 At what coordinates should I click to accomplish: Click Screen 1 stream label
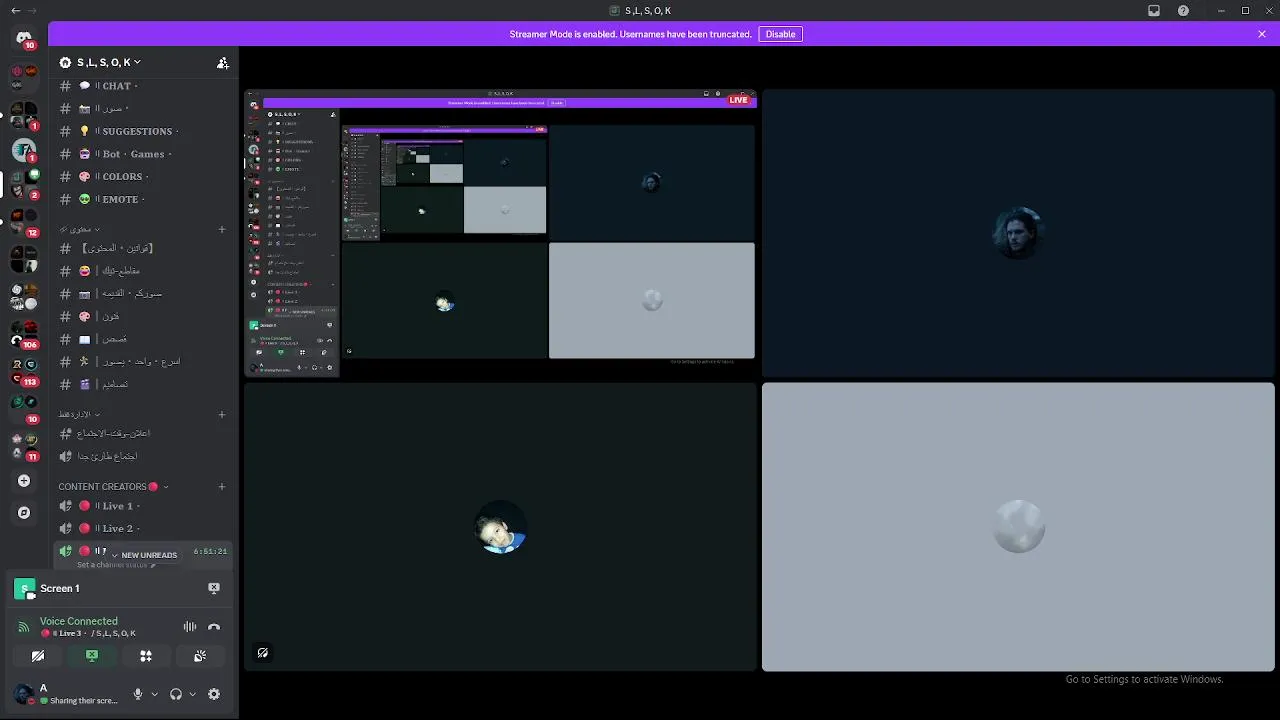pos(60,588)
